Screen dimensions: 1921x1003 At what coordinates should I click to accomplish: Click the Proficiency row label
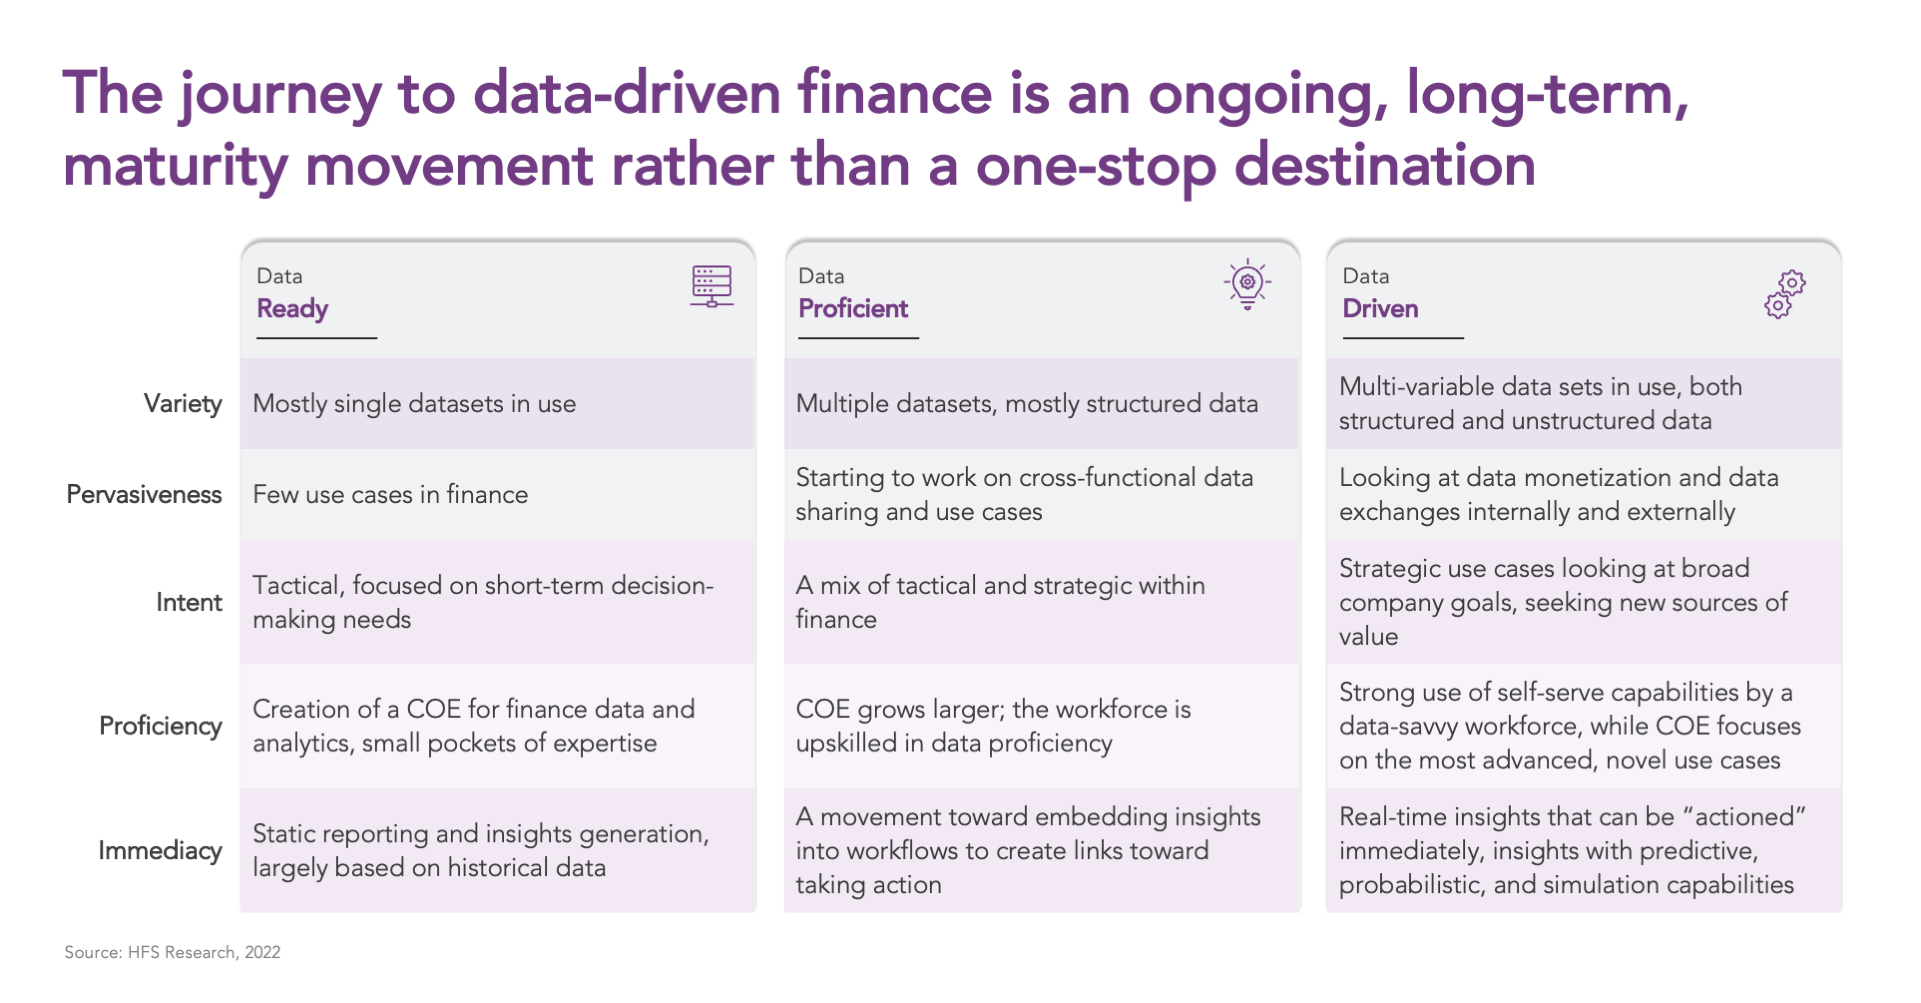(x=160, y=726)
